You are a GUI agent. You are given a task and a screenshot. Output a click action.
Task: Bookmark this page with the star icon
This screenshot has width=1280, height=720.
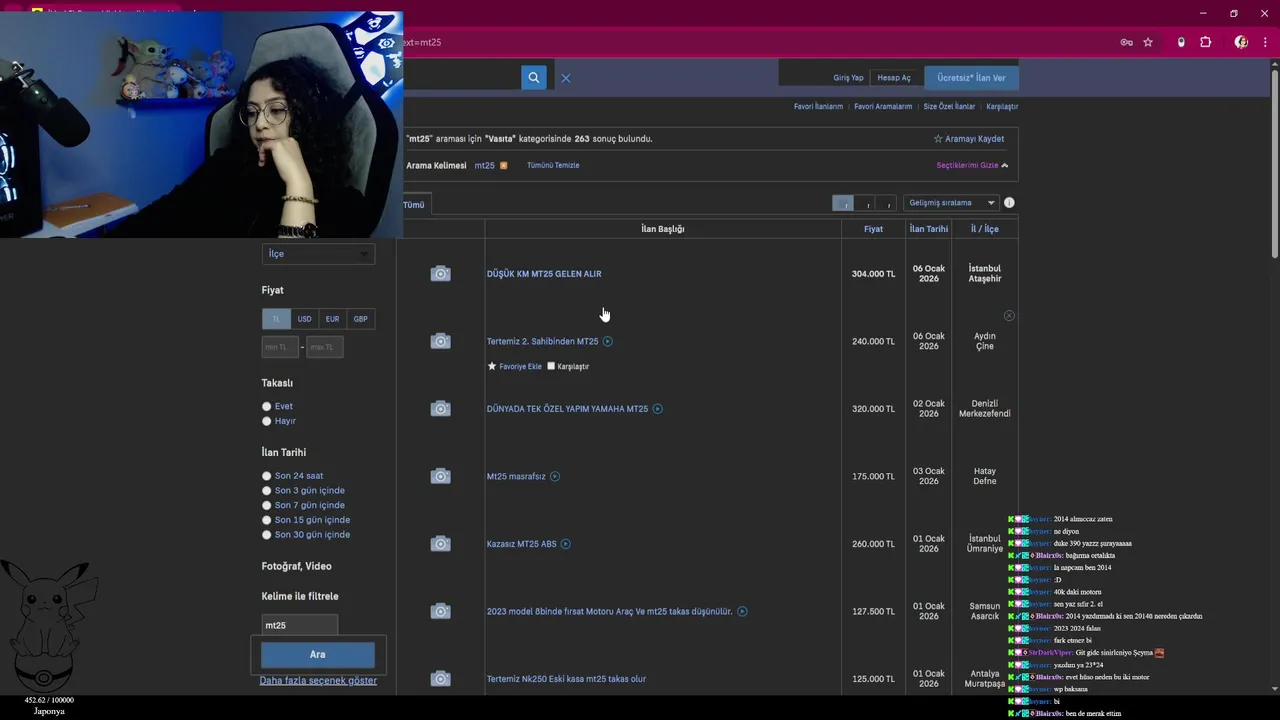1148,42
